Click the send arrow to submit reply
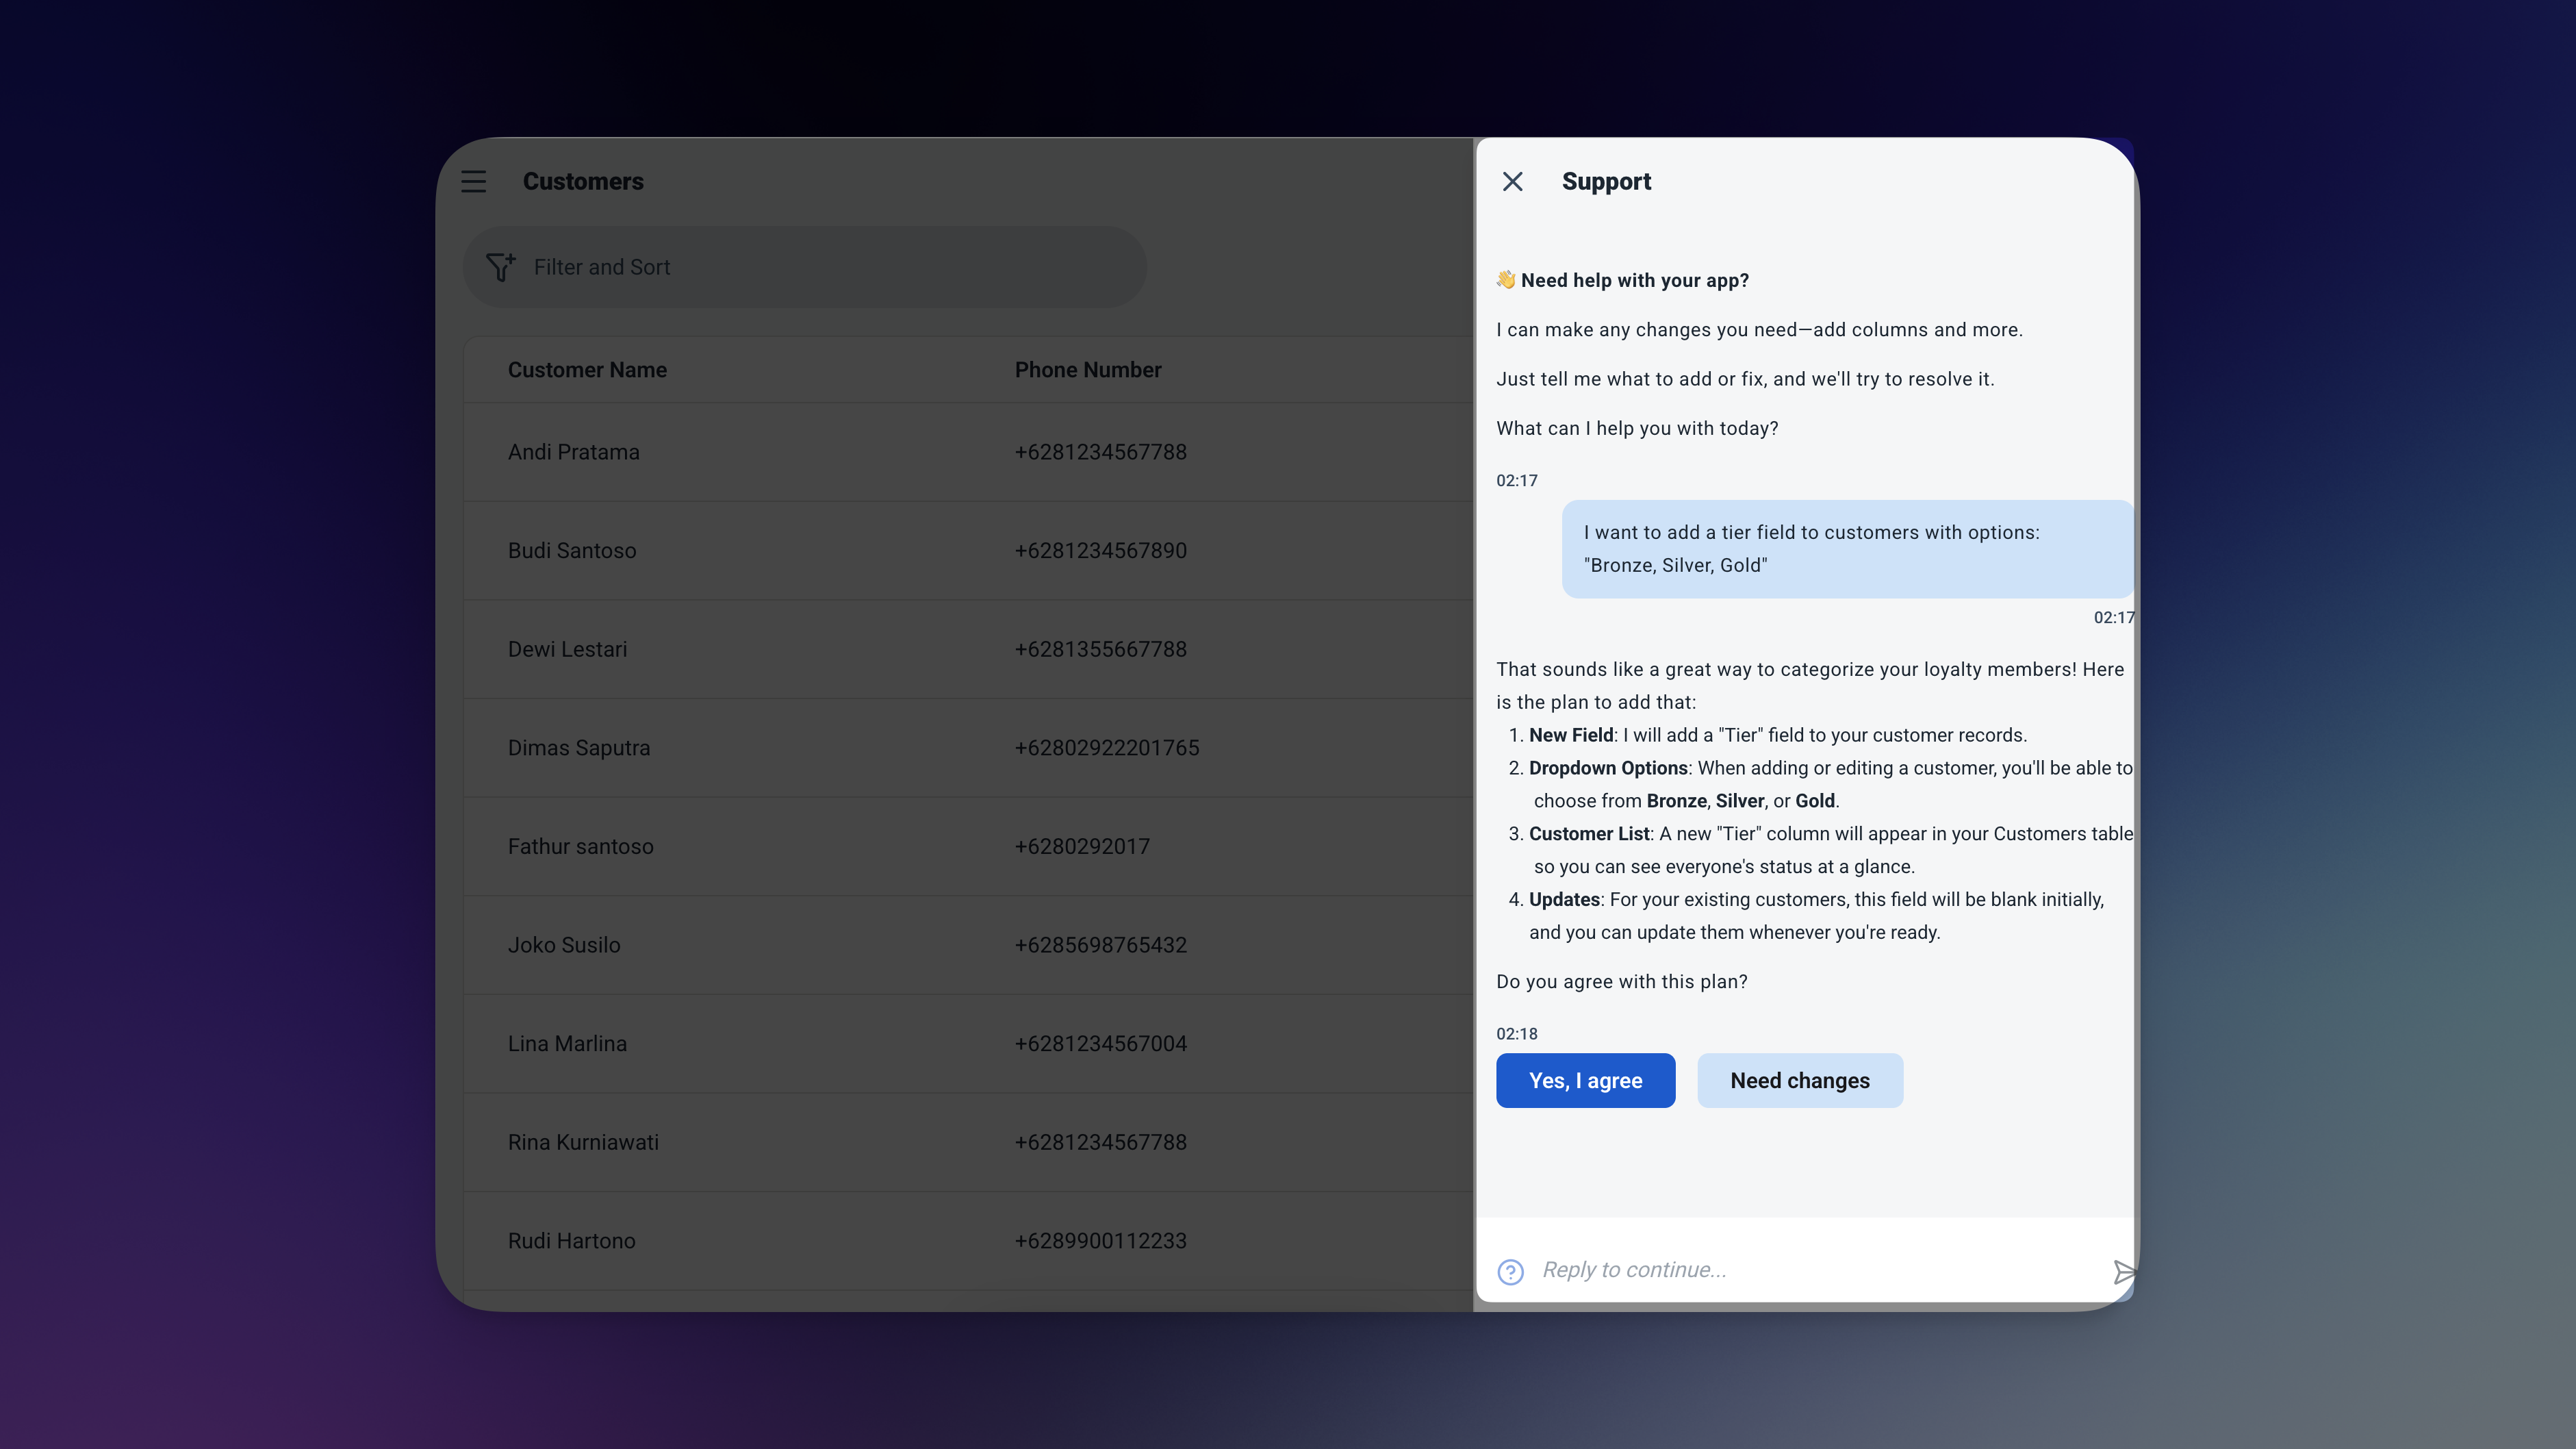Image resolution: width=2576 pixels, height=1449 pixels. 2124,1272
